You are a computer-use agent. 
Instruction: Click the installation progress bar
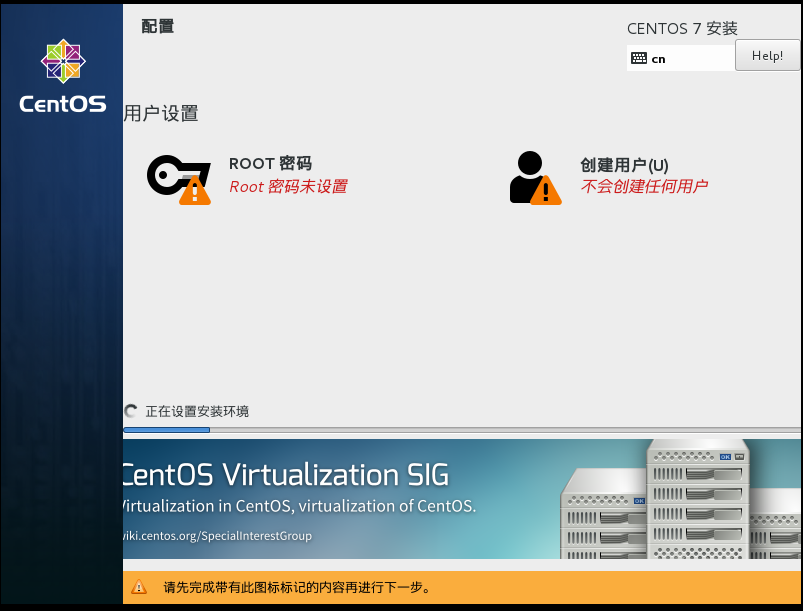pos(460,430)
